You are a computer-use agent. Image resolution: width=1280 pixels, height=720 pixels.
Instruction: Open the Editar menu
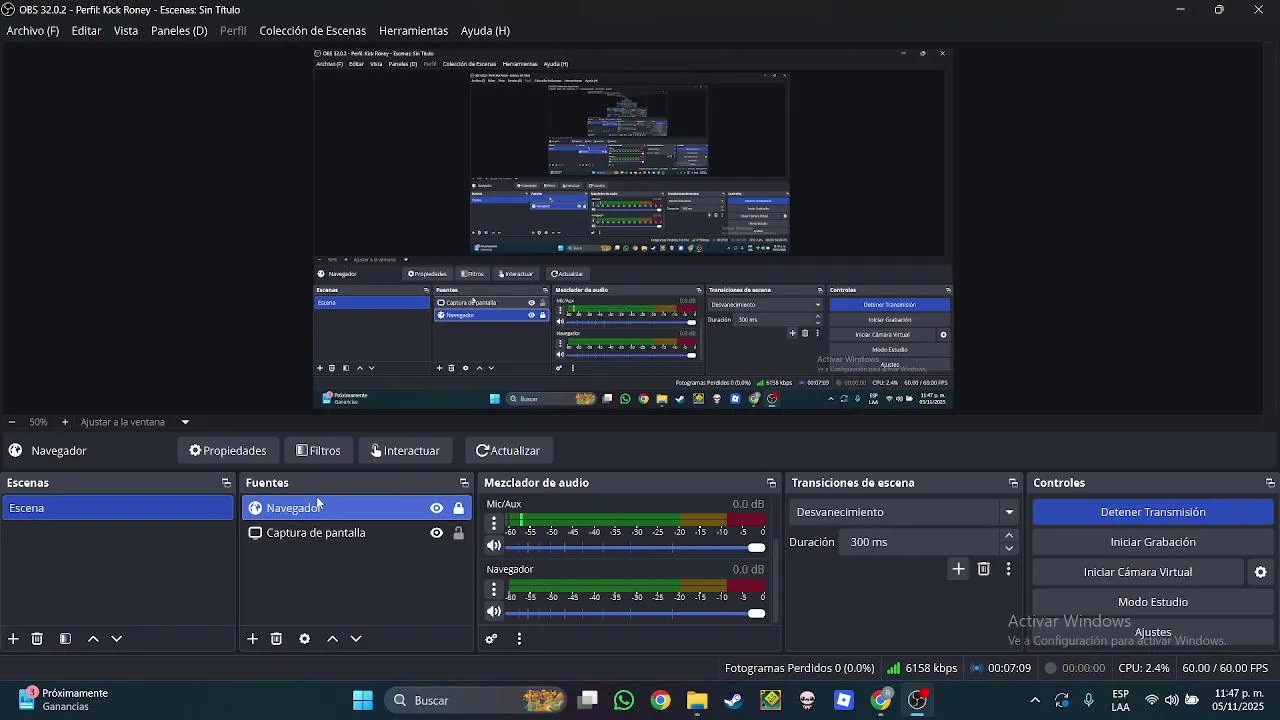[x=86, y=31]
